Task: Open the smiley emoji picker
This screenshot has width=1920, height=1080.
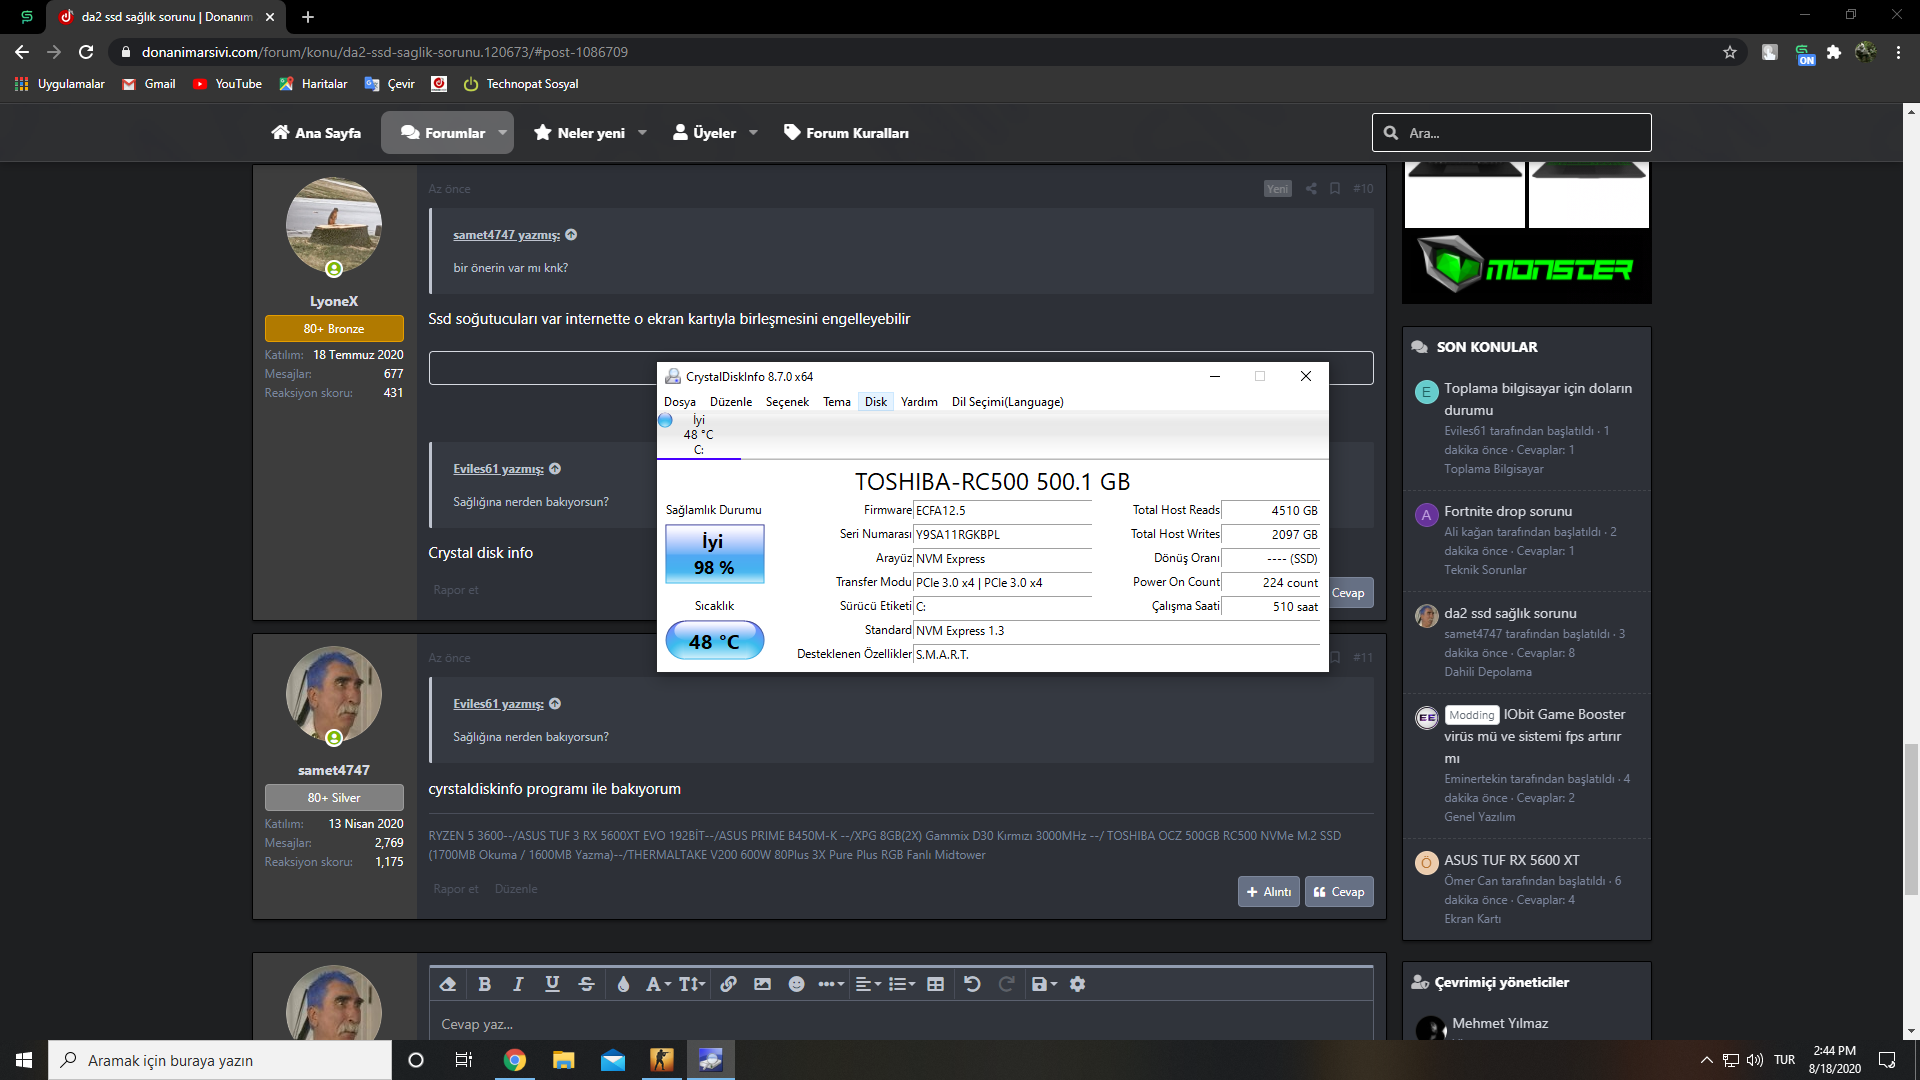Action: click(796, 984)
